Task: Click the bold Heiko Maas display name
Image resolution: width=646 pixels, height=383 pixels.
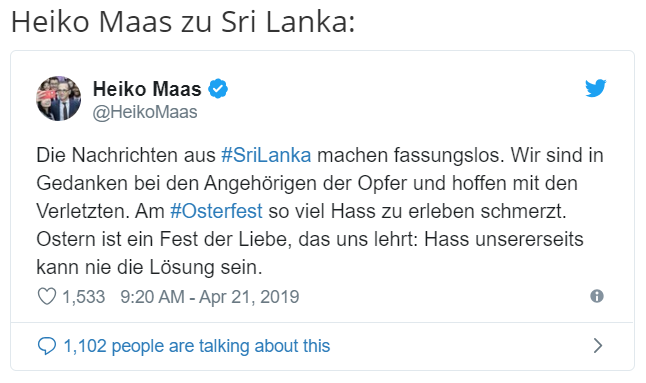Action: pyautogui.click(x=147, y=89)
